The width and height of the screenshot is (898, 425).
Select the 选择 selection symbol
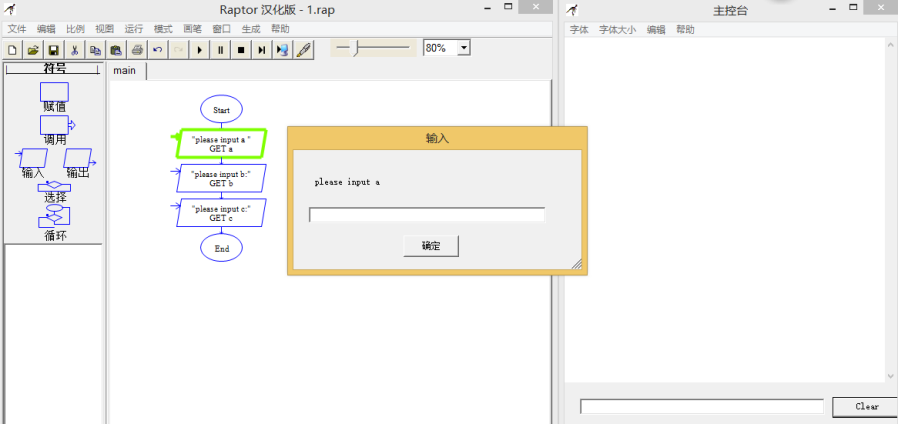pyautogui.click(x=55, y=192)
